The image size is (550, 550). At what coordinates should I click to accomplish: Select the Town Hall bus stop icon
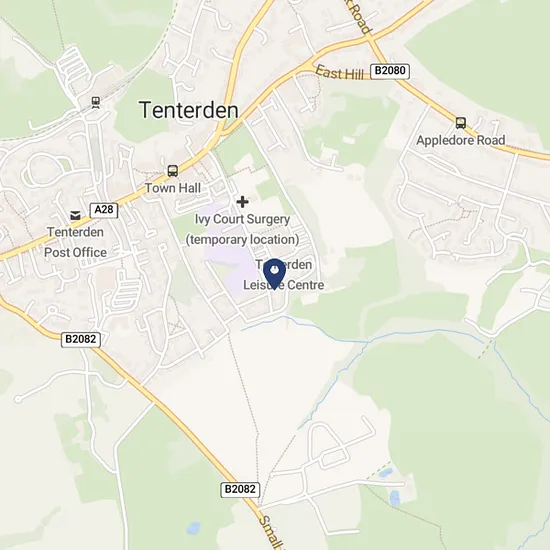pos(173,171)
